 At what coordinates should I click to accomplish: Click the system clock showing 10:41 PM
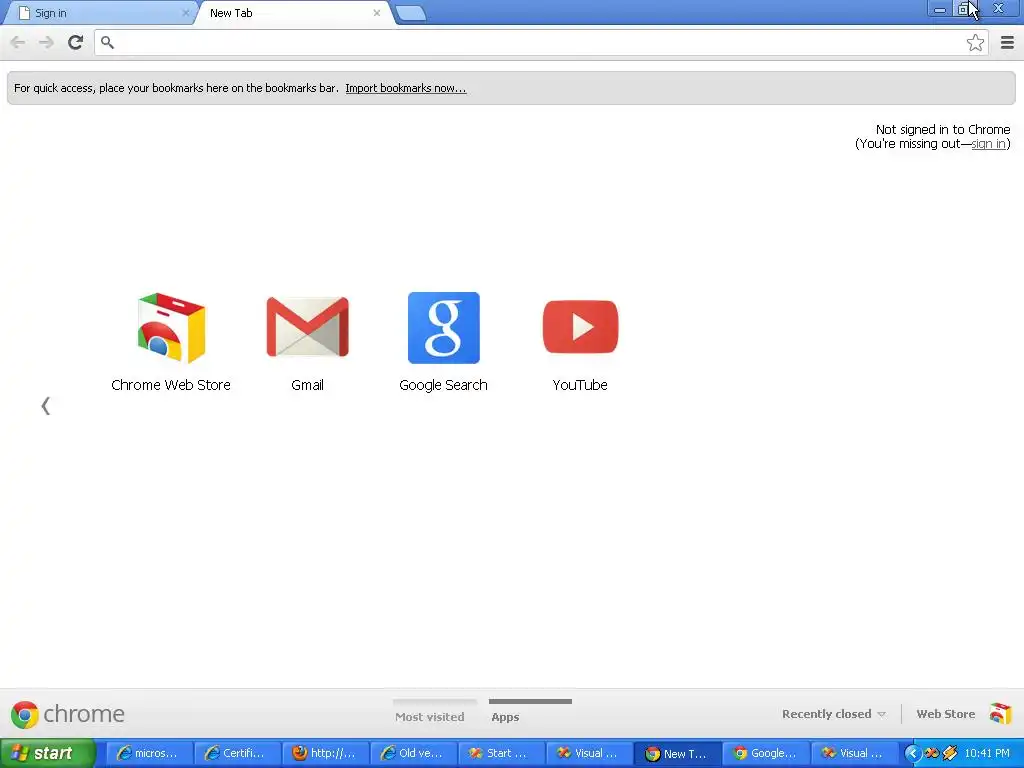987,754
